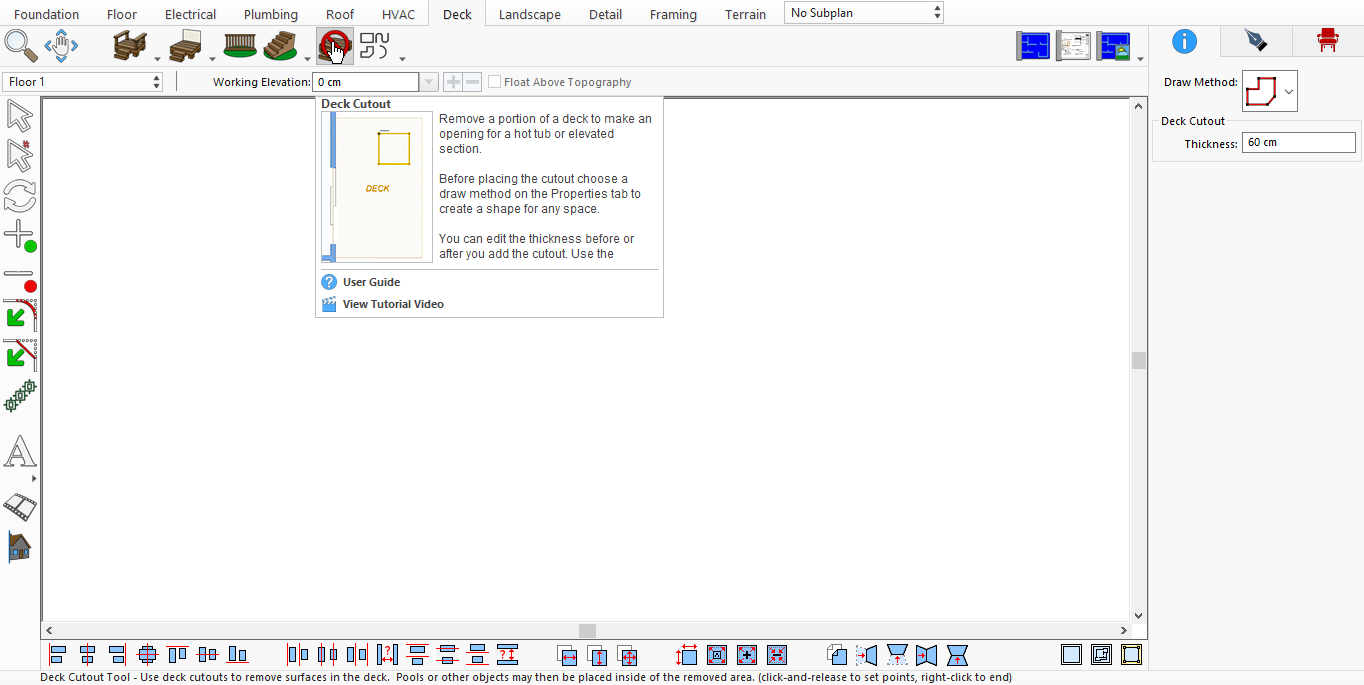
Task: Click the Deck Cutout tool icon
Action: point(334,46)
